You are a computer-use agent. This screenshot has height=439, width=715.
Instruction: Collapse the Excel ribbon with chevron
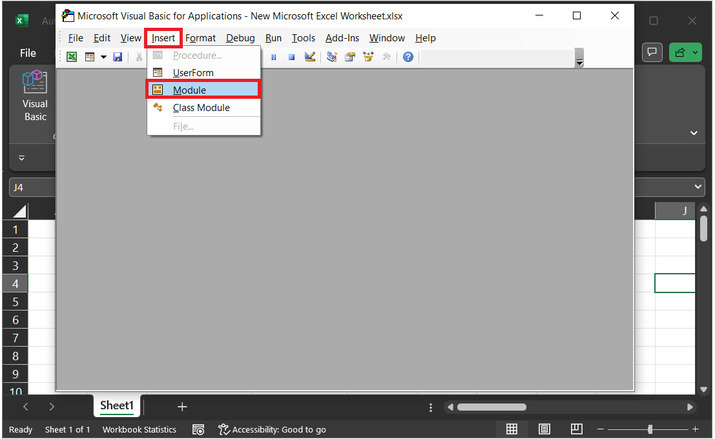coord(694,133)
